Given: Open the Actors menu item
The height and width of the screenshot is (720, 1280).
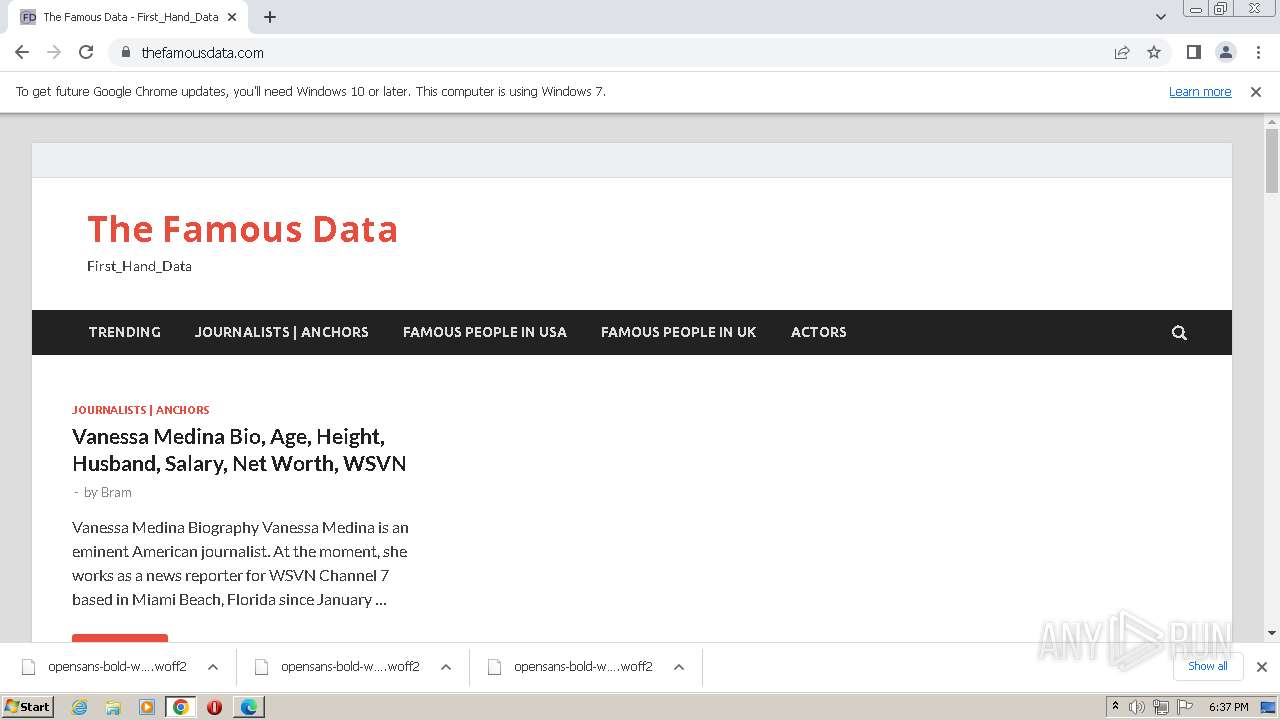Looking at the screenshot, I should [819, 332].
